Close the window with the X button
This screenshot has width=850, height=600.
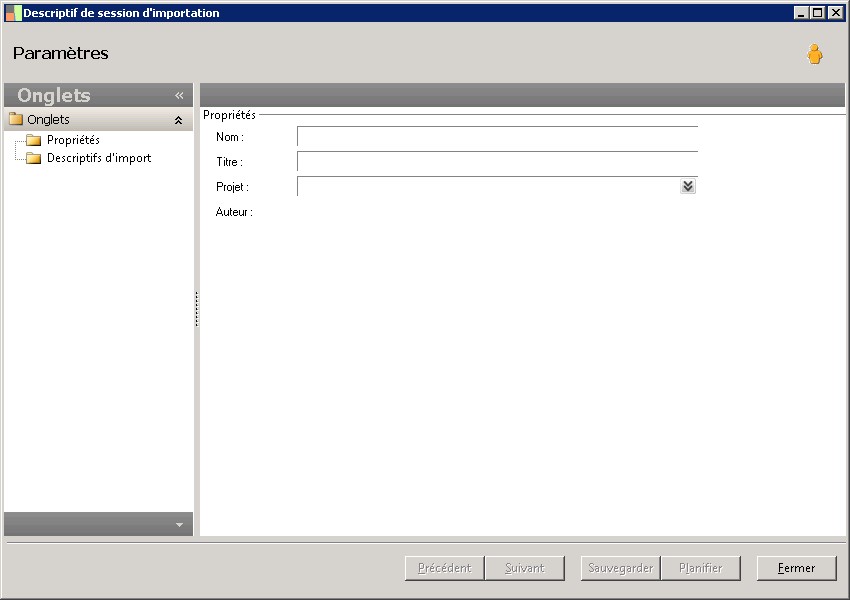(835, 12)
